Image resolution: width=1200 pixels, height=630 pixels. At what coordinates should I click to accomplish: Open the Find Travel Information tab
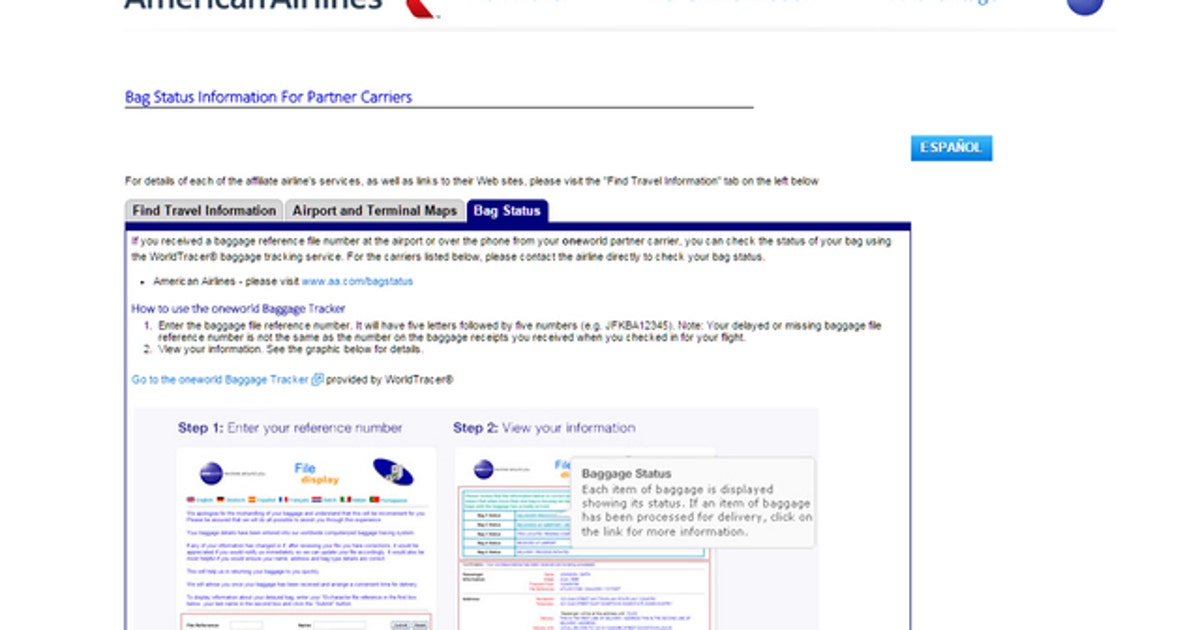tap(204, 211)
